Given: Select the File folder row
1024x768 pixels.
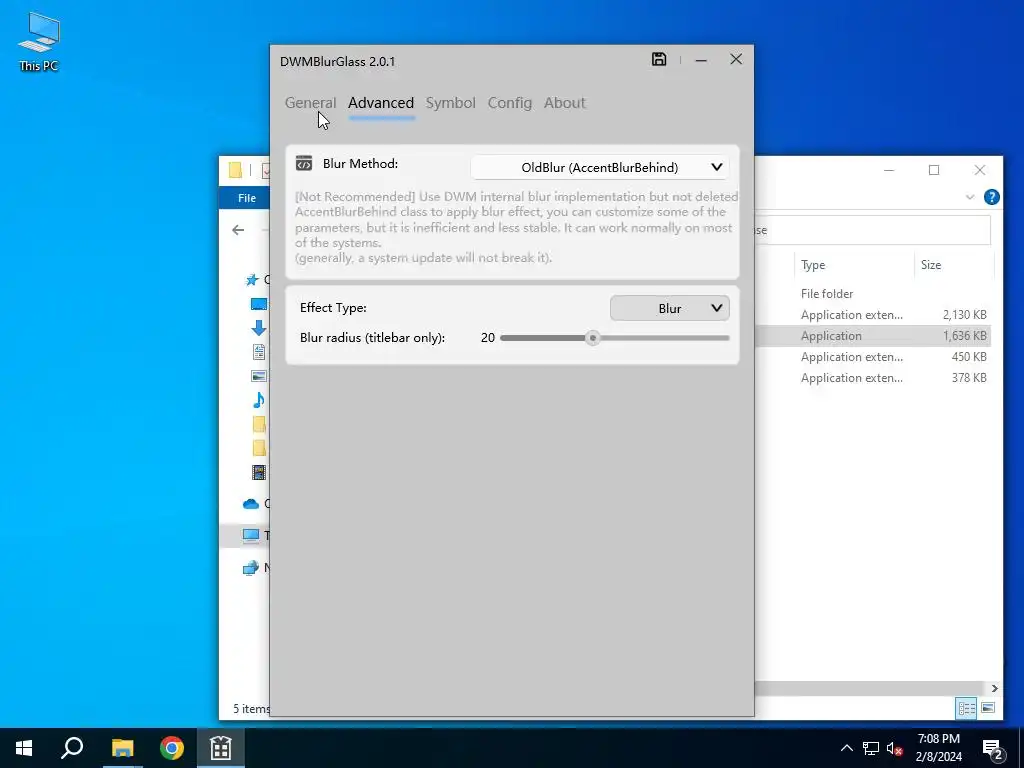Looking at the screenshot, I should (872, 294).
